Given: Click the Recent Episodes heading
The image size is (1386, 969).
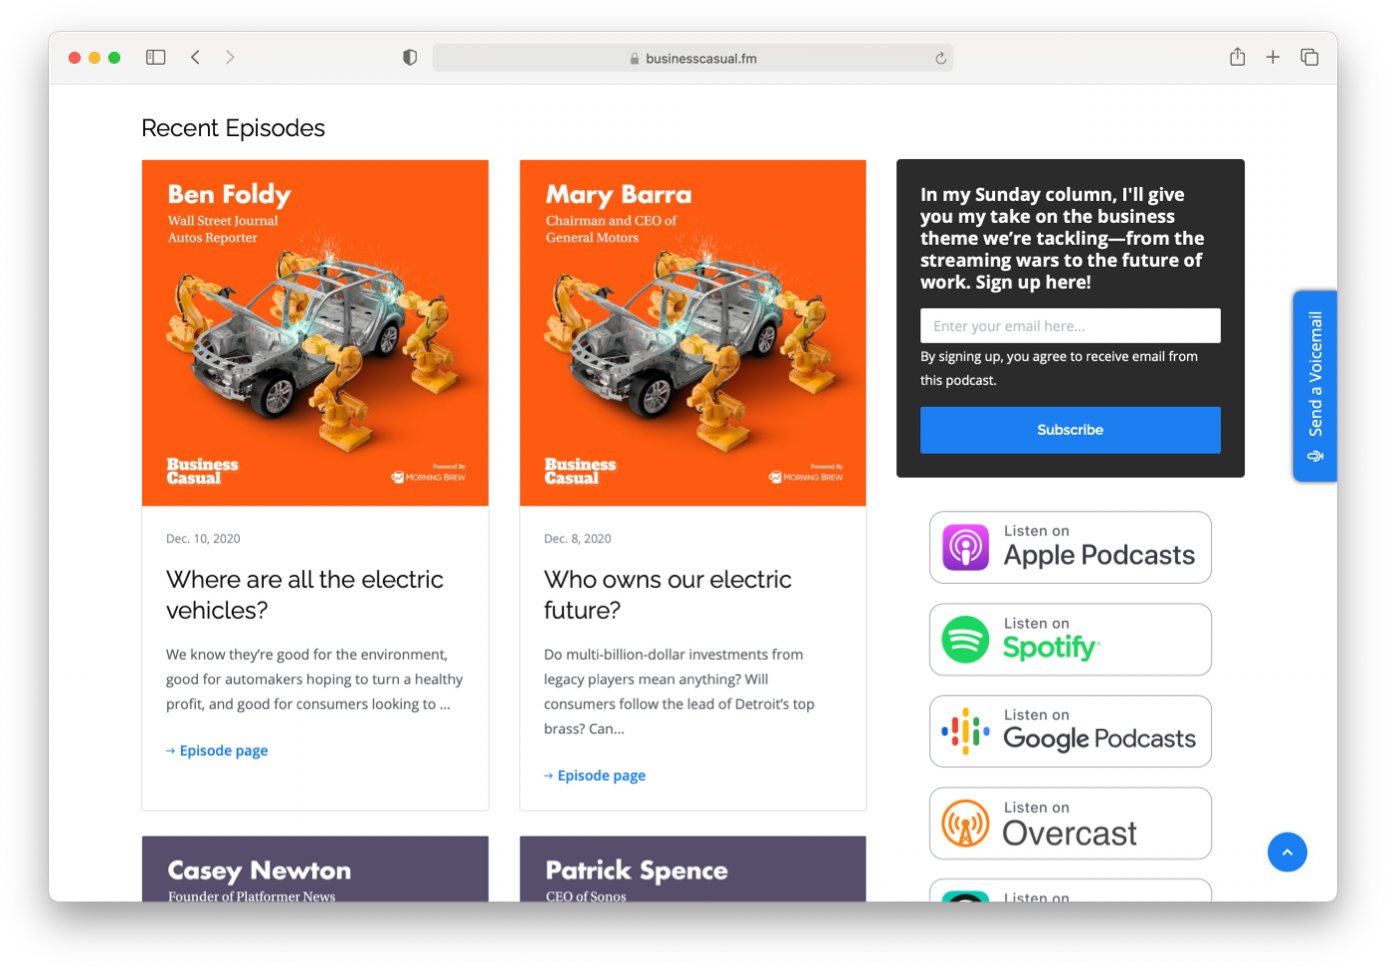Looking at the screenshot, I should (233, 128).
